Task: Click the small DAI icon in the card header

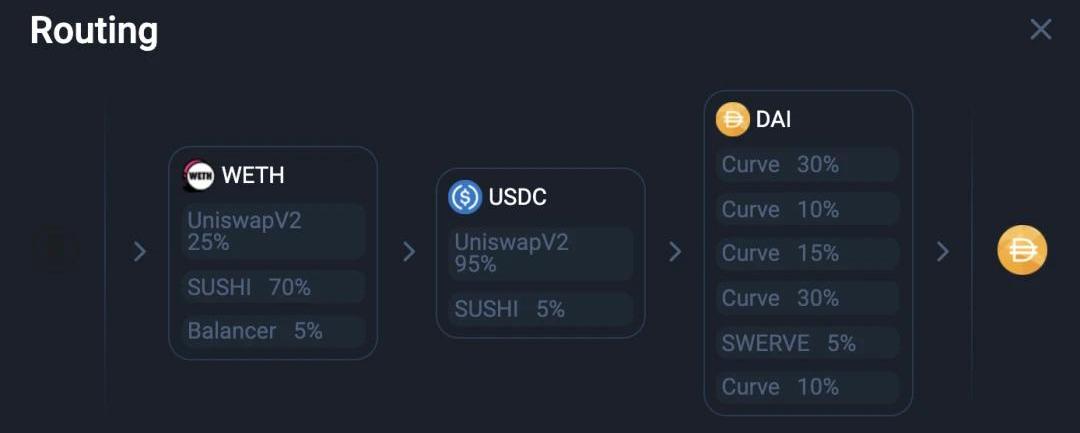Action: pos(732,120)
